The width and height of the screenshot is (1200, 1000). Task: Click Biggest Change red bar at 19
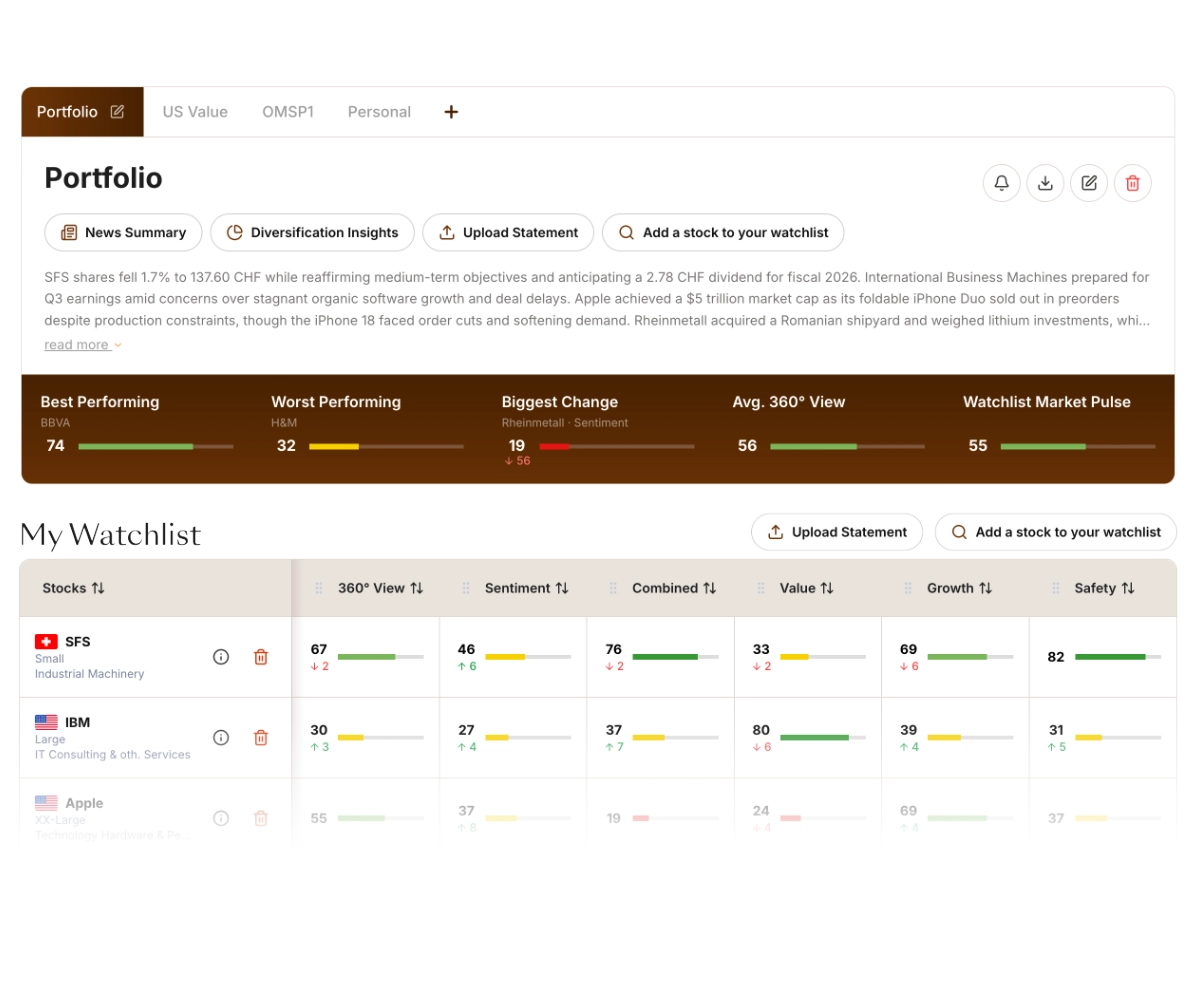(x=617, y=446)
